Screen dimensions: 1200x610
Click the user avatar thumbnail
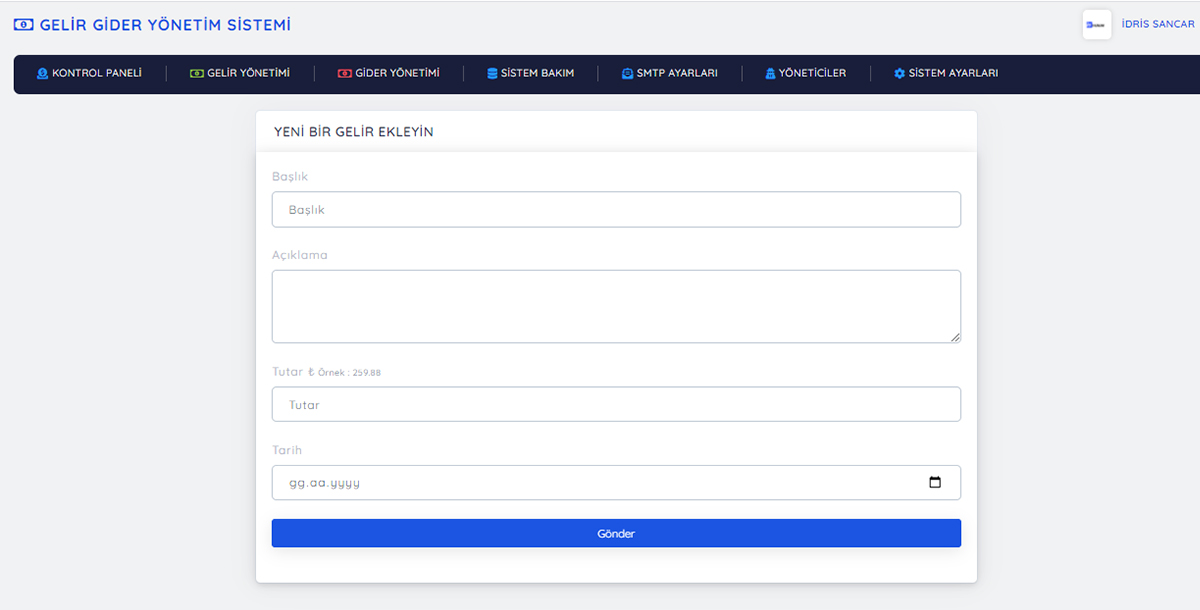(1096, 24)
